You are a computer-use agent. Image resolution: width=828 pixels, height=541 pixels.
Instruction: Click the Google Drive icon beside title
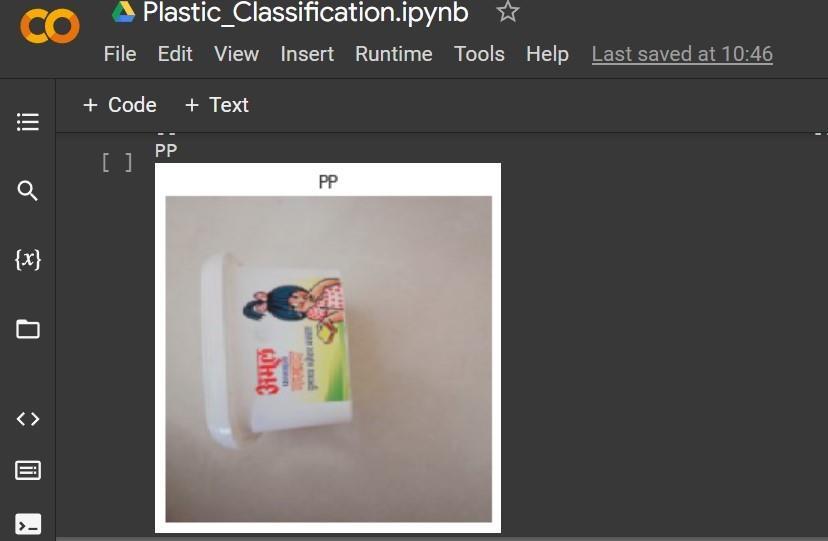124,12
